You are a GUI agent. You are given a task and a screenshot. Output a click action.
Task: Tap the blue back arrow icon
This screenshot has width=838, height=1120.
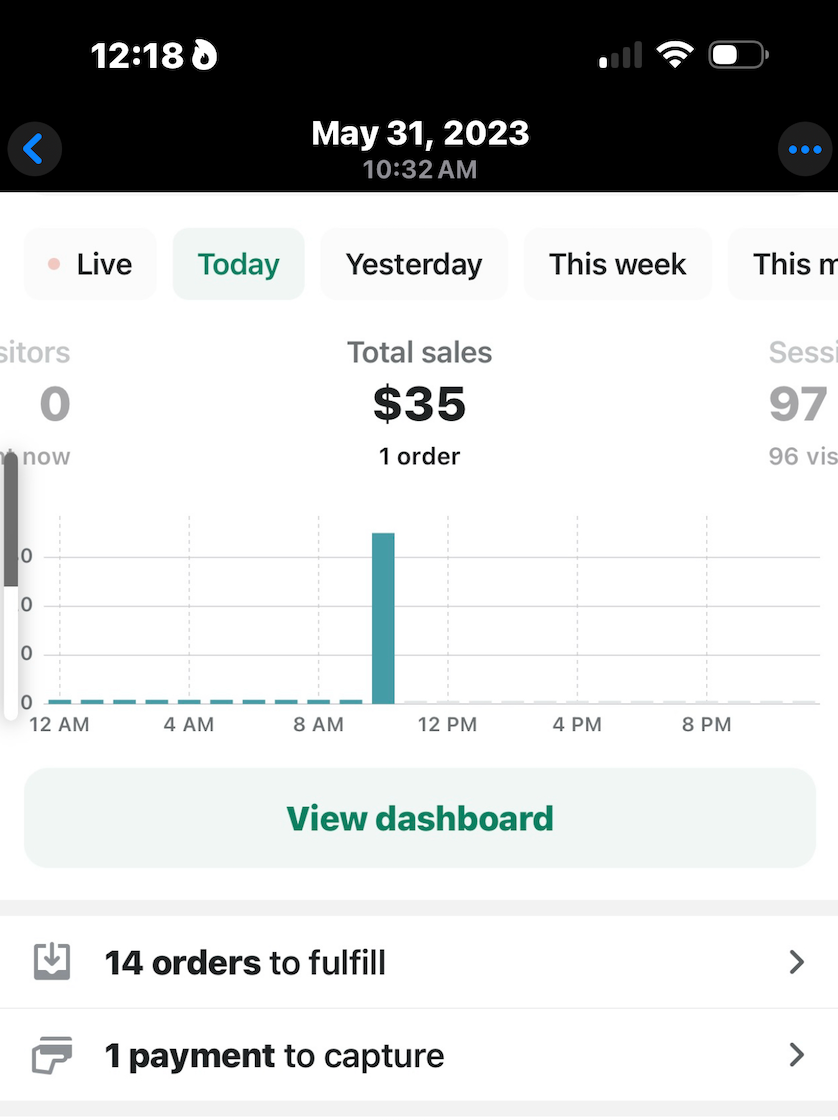(x=34, y=149)
